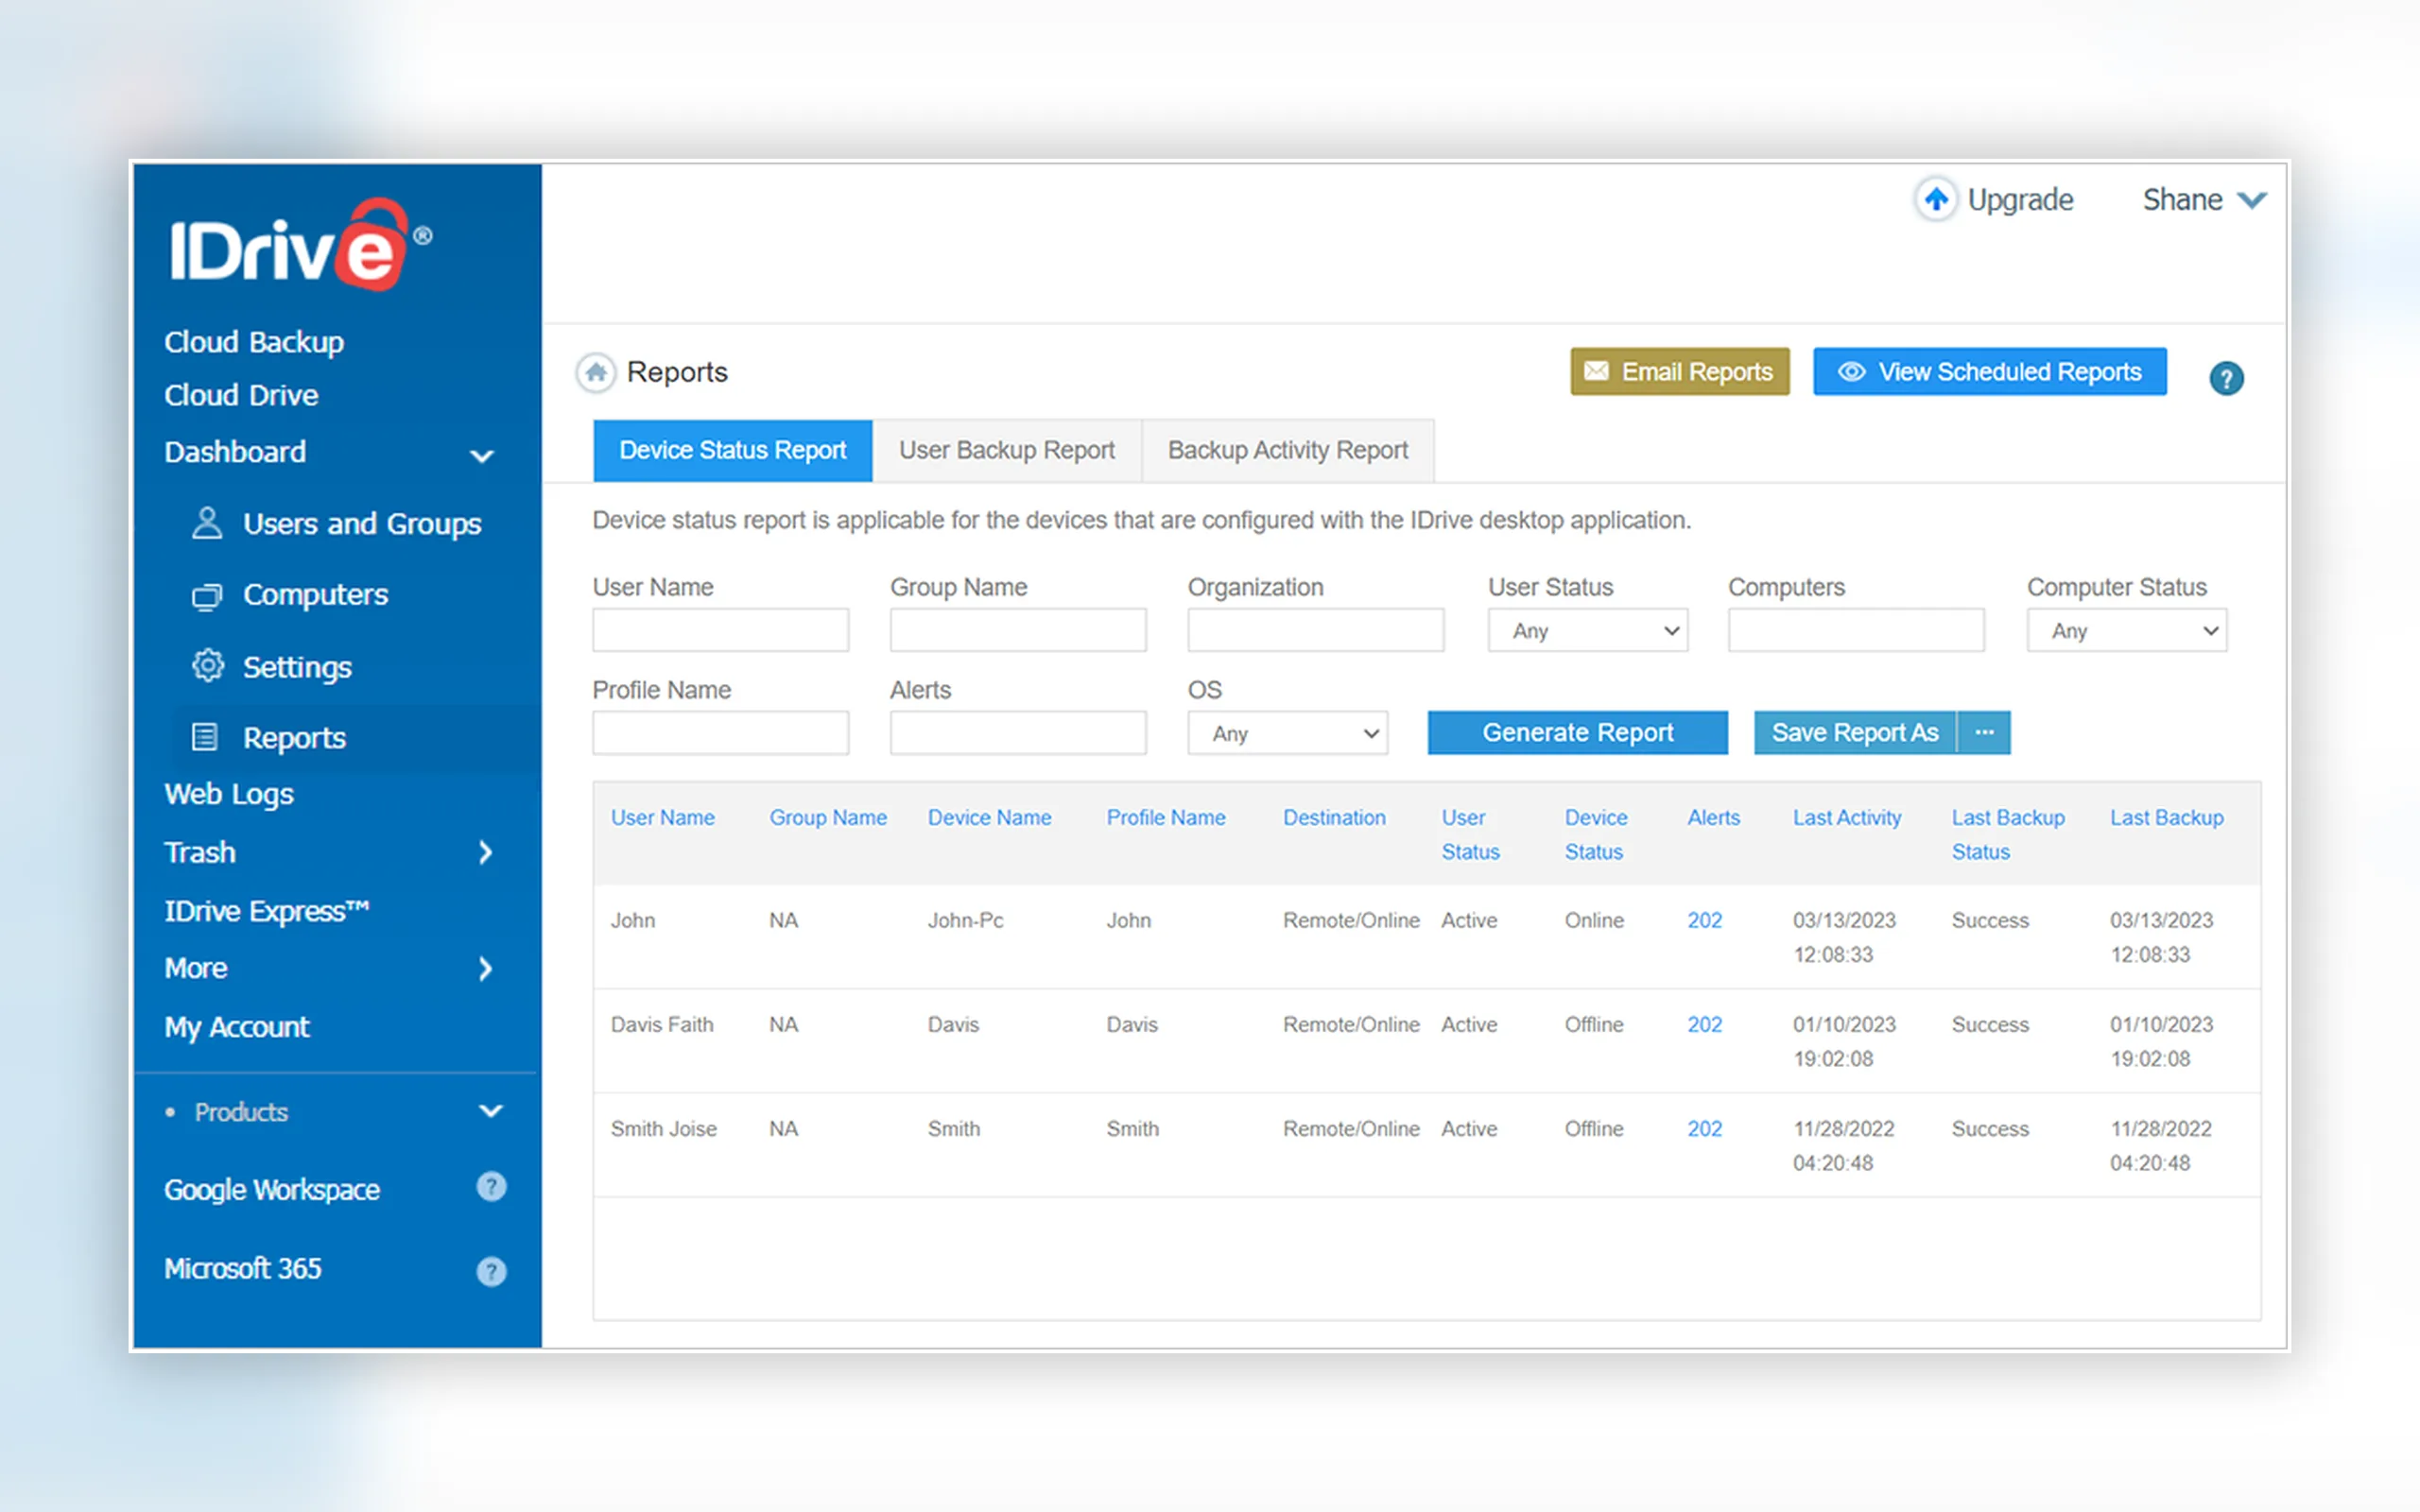2420x1512 pixels.
Task: Expand the Products section chevron
Action: (x=491, y=1111)
